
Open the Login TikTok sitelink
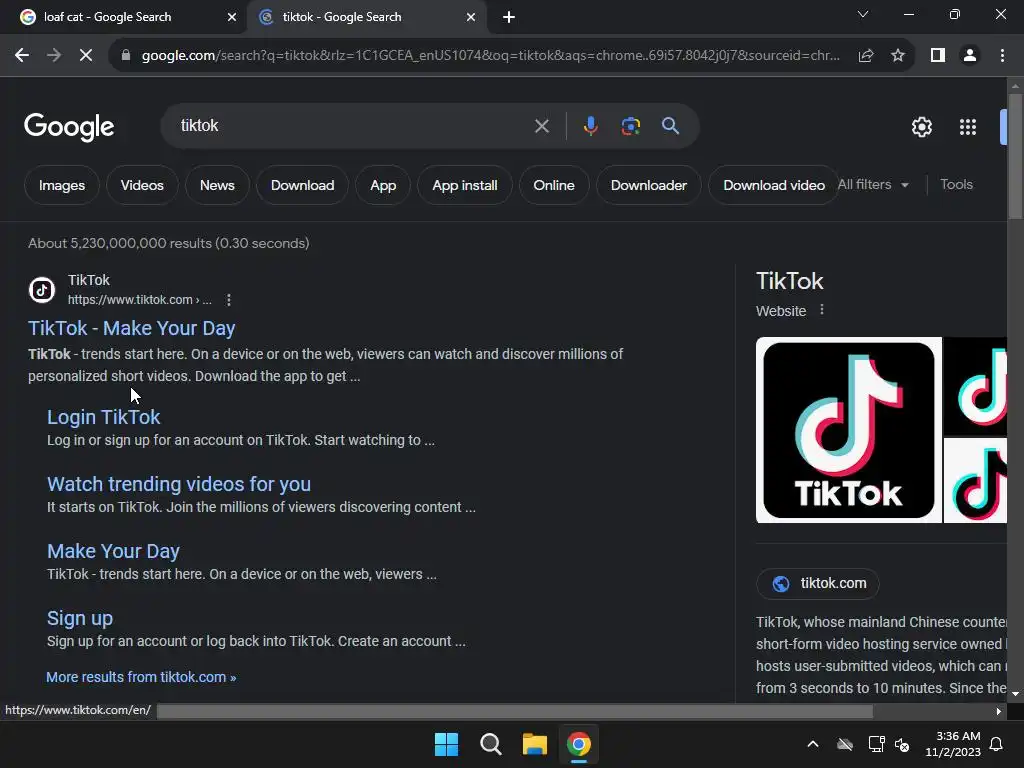103,417
